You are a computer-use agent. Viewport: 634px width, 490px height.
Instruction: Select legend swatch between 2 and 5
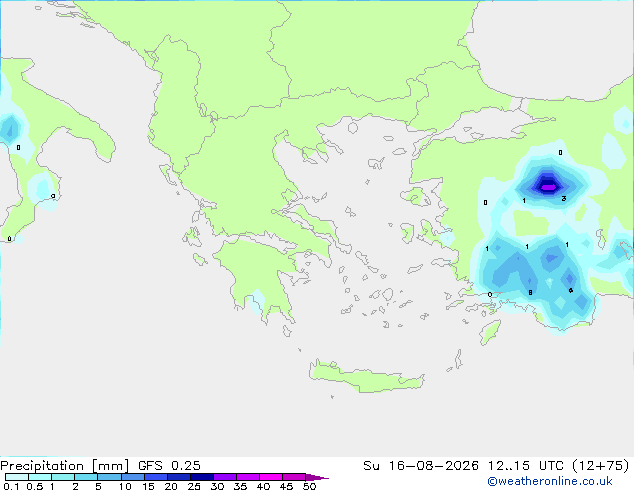86,477
